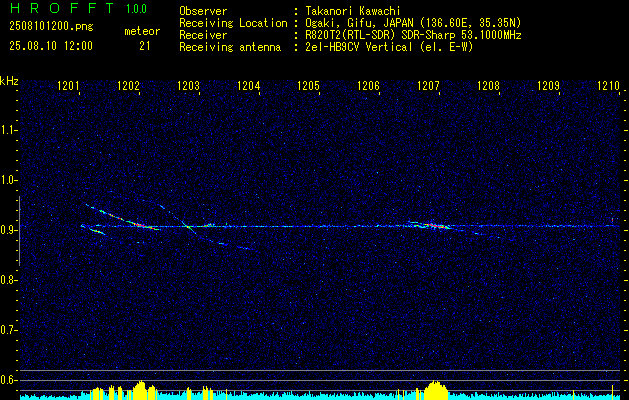The image size is (629, 400).
Task: Click the 1202 time marker
Action: pyautogui.click(x=128, y=85)
